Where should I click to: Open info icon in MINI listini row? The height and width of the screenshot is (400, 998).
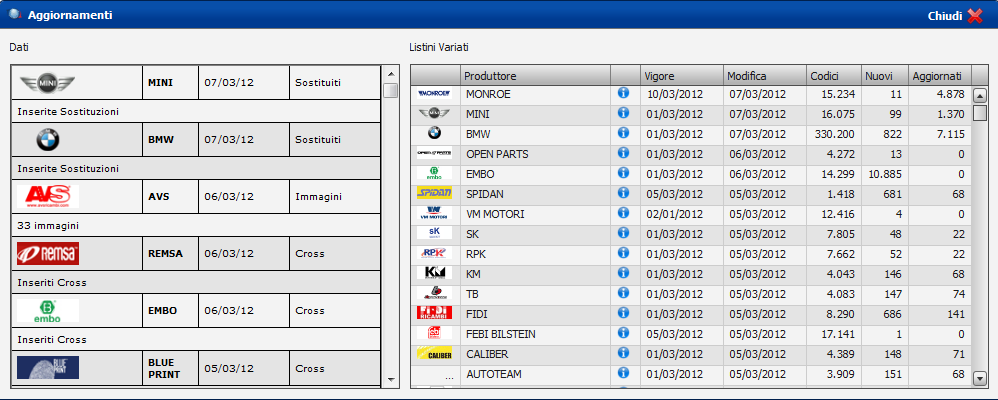623,113
